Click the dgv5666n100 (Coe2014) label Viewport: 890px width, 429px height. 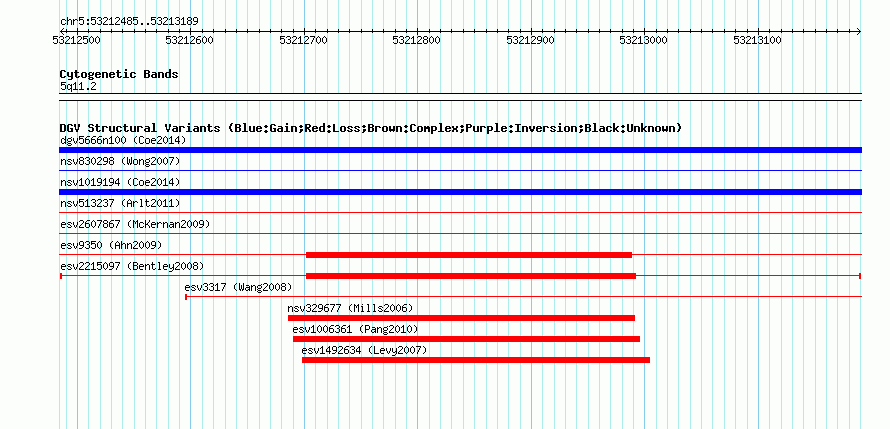pyautogui.click(x=123, y=140)
